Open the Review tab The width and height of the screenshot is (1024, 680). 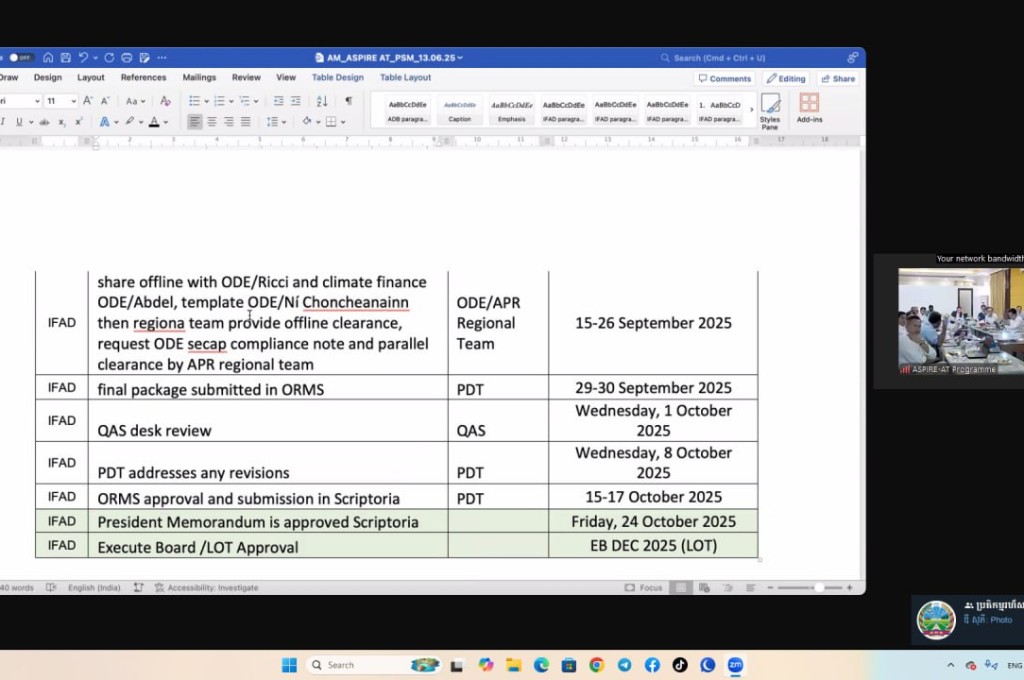(246, 77)
